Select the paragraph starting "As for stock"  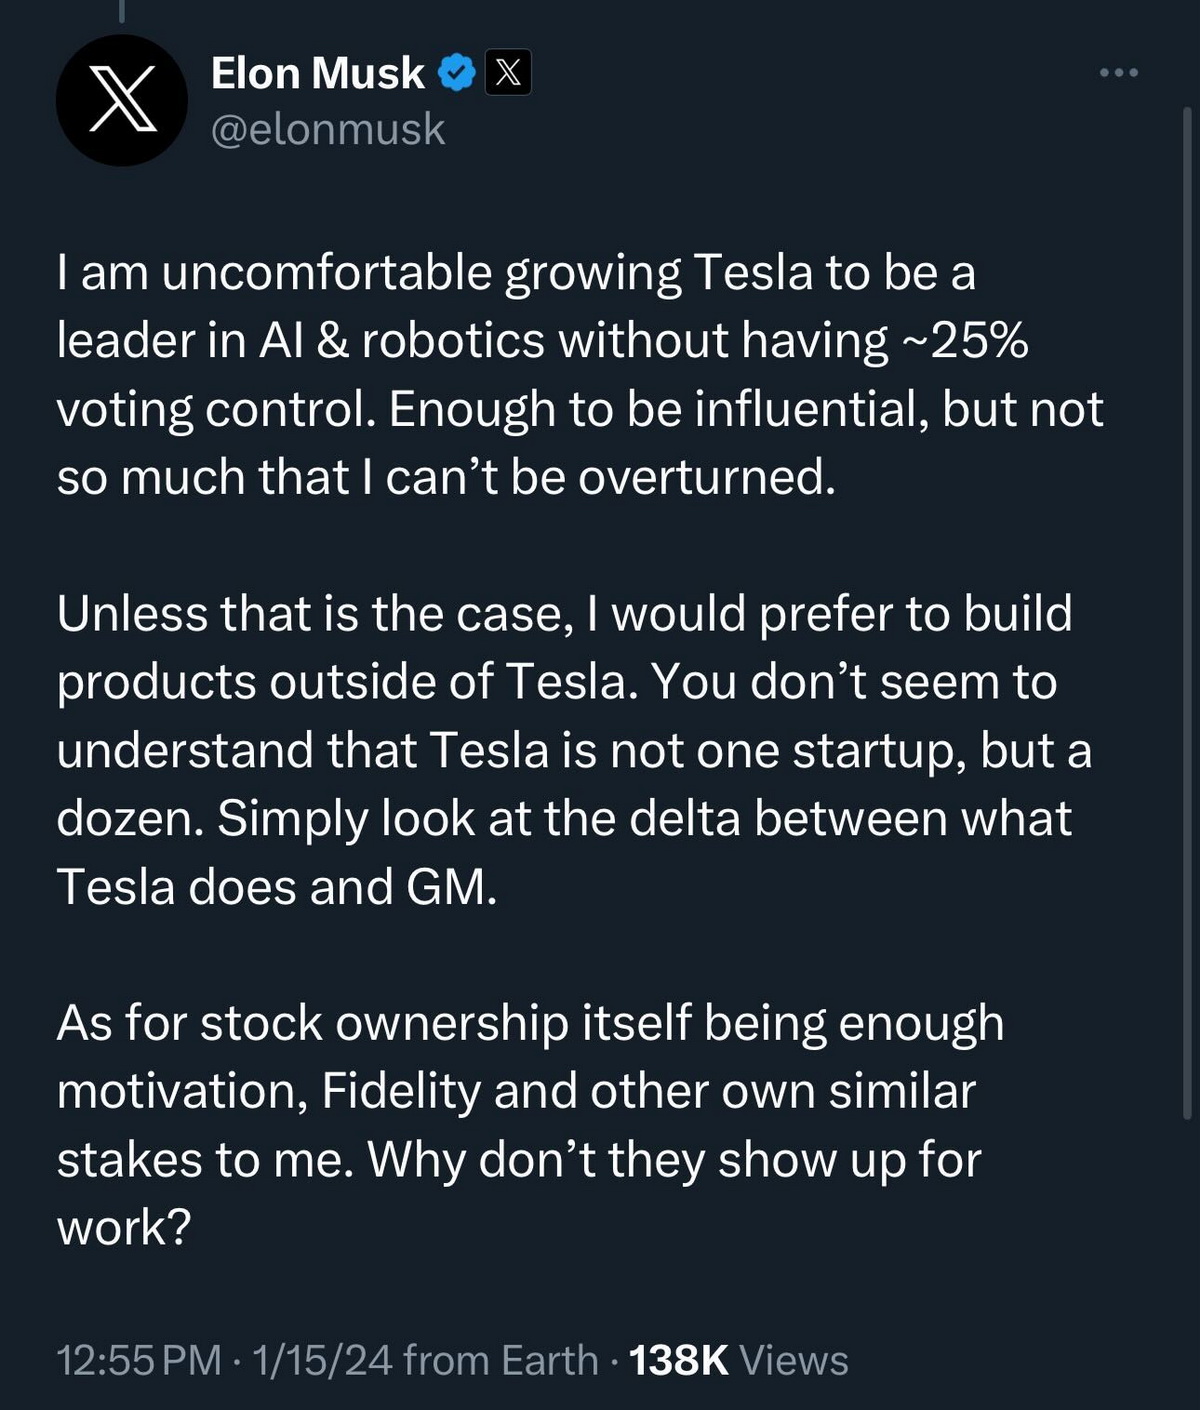pyautogui.click(x=530, y=1125)
